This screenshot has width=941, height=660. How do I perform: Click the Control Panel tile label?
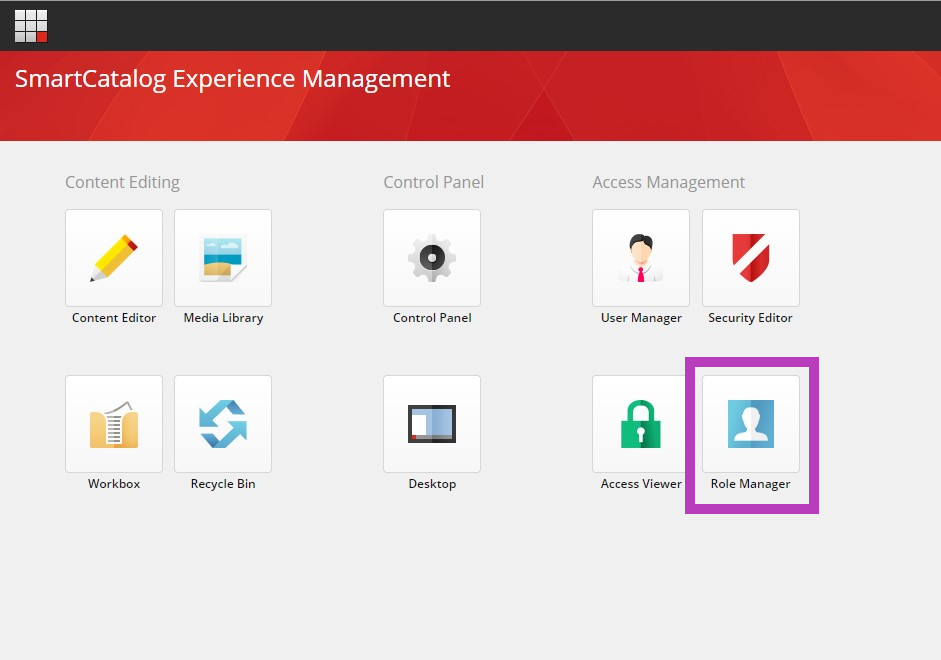pyautogui.click(x=432, y=318)
